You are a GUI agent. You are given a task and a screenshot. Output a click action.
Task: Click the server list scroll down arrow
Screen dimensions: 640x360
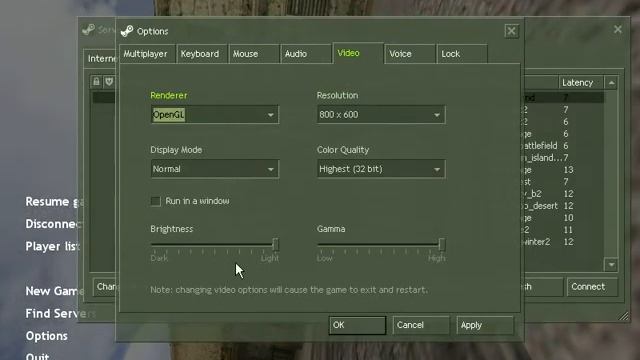point(611,265)
